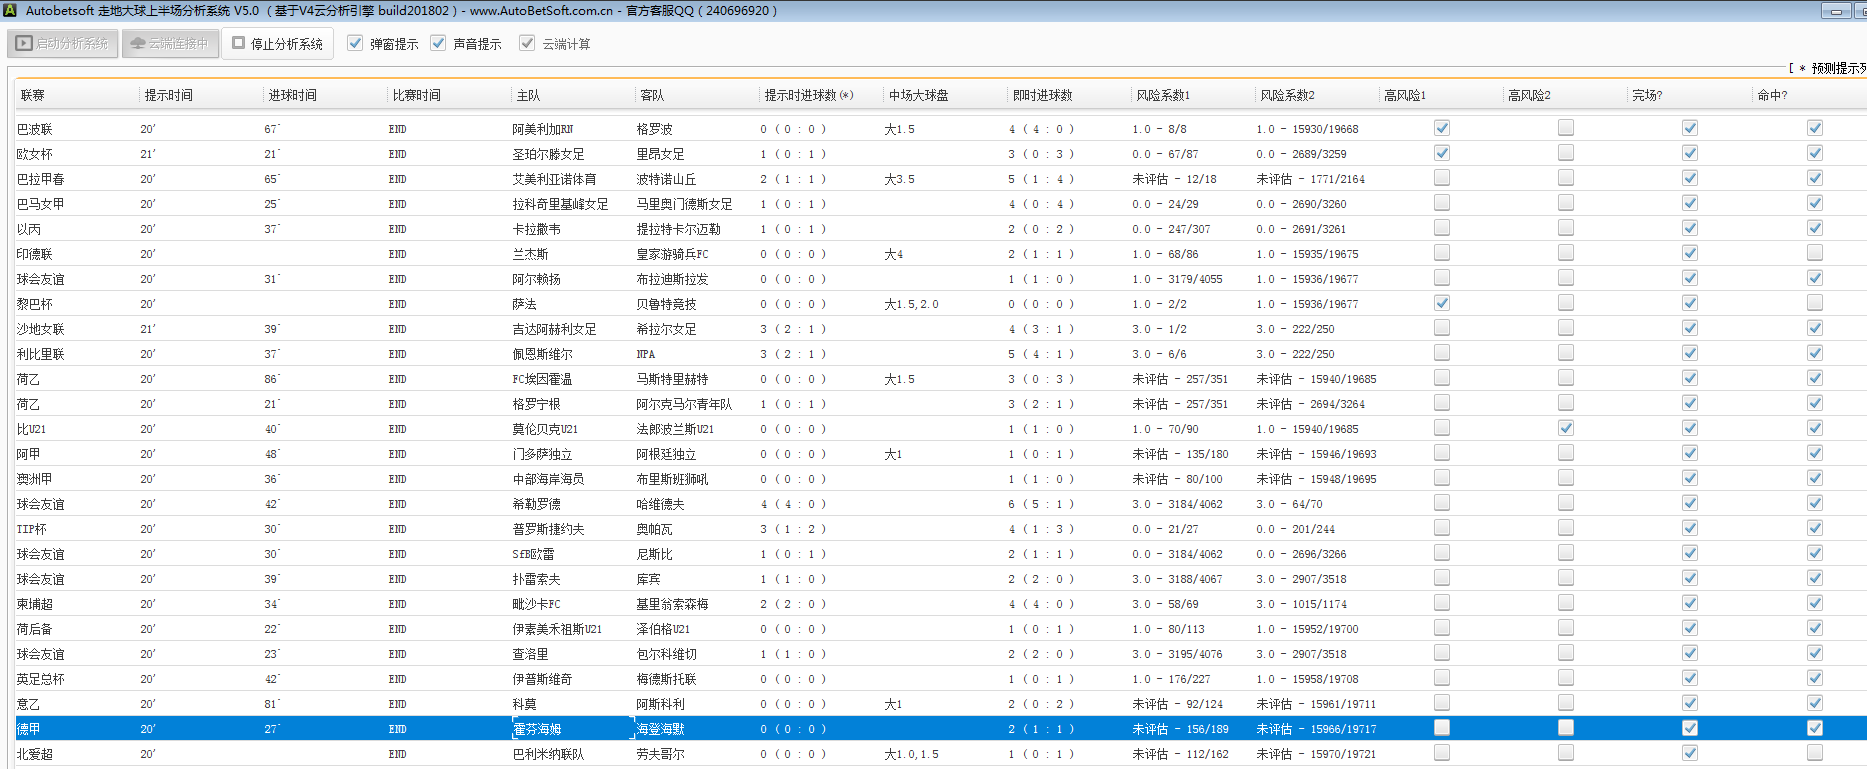Click the 预测提示 link at top right
Screen dimensions: 1867x769
click(1836, 68)
